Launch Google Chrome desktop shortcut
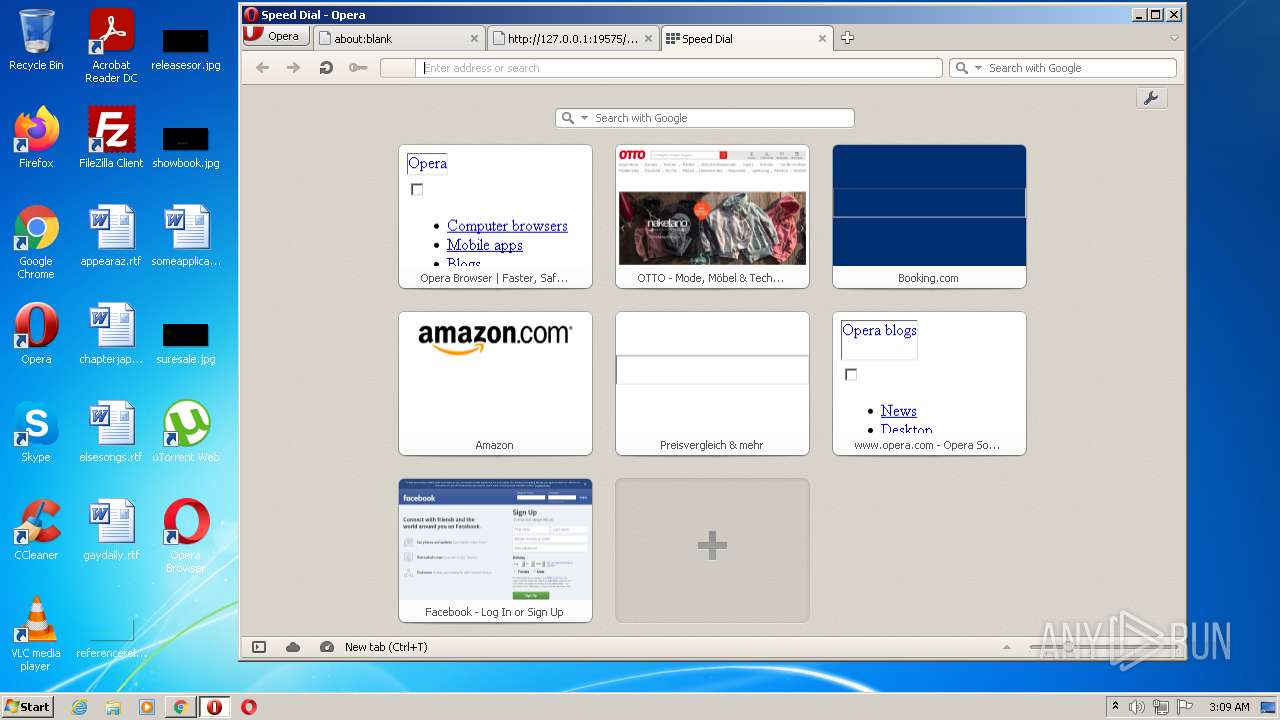The width and height of the screenshot is (1280, 720). click(x=36, y=242)
